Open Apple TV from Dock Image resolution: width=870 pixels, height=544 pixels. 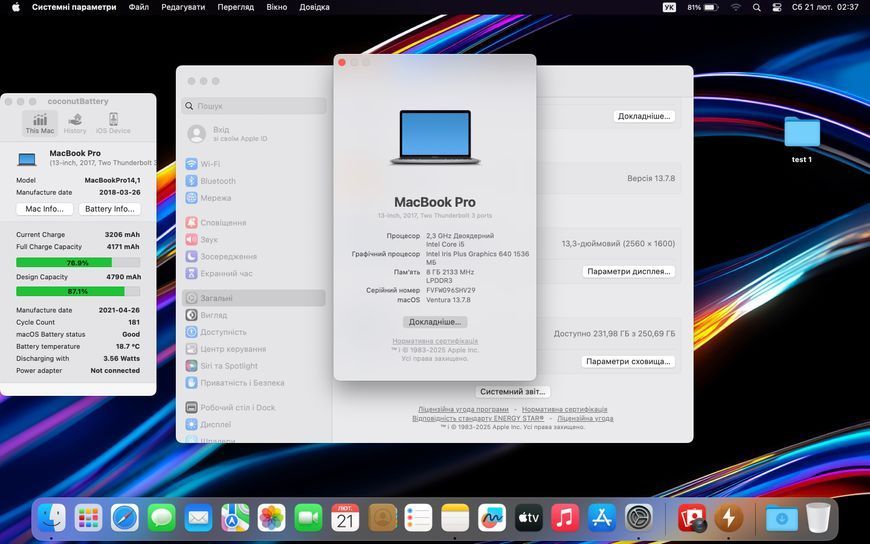coord(529,518)
